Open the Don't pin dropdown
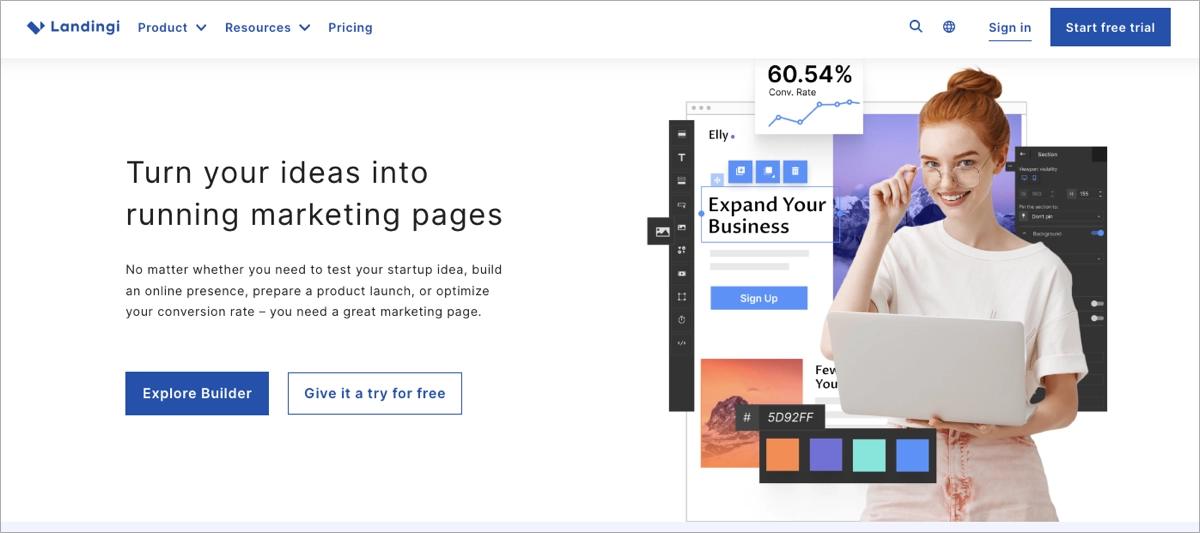 pos(1061,216)
